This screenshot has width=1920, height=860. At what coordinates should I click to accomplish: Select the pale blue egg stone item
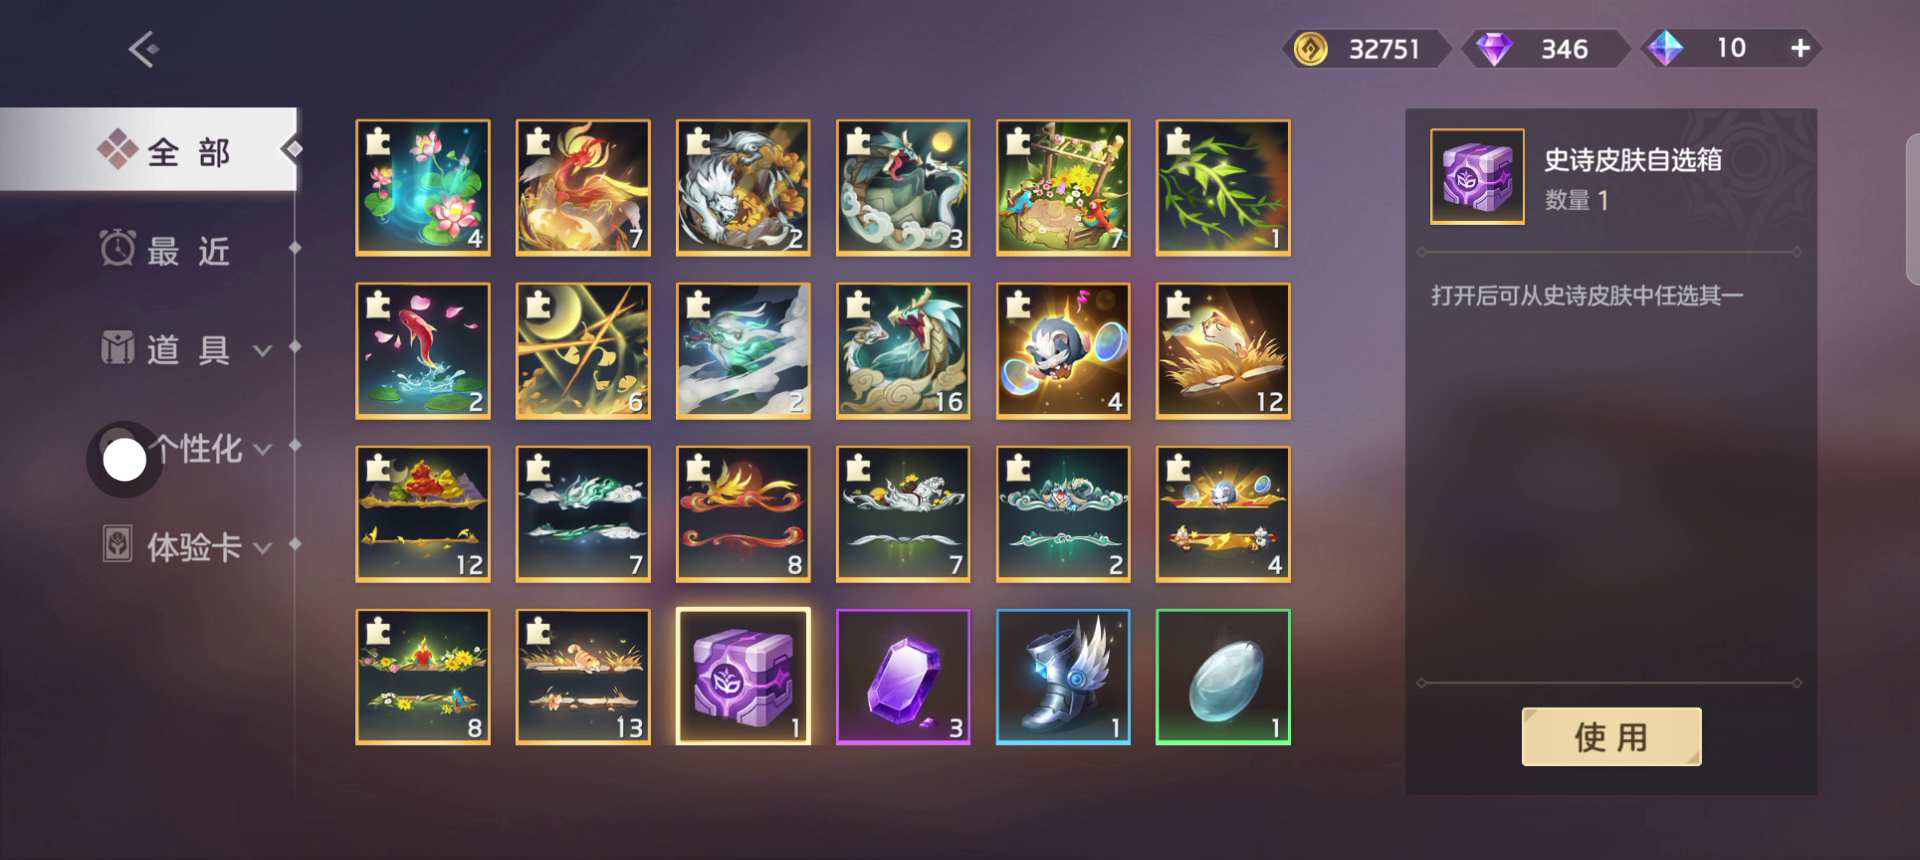(x=1223, y=676)
